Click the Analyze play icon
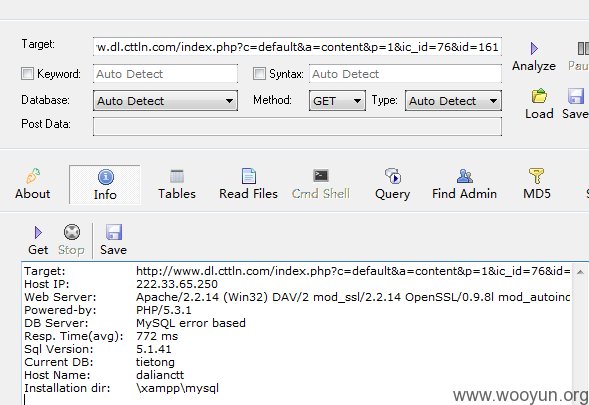 coord(534,48)
